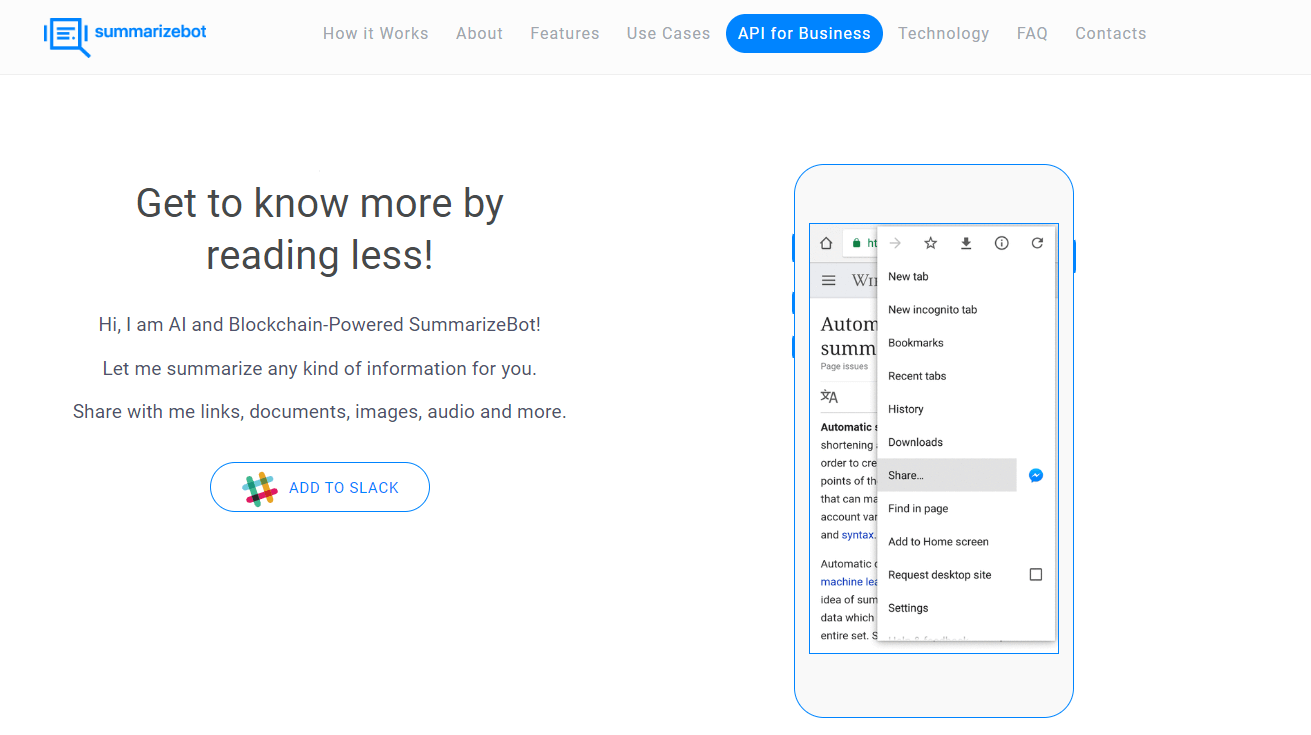Tap the reload icon in phone menu
This screenshot has height=735, width=1311.
click(x=1037, y=243)
